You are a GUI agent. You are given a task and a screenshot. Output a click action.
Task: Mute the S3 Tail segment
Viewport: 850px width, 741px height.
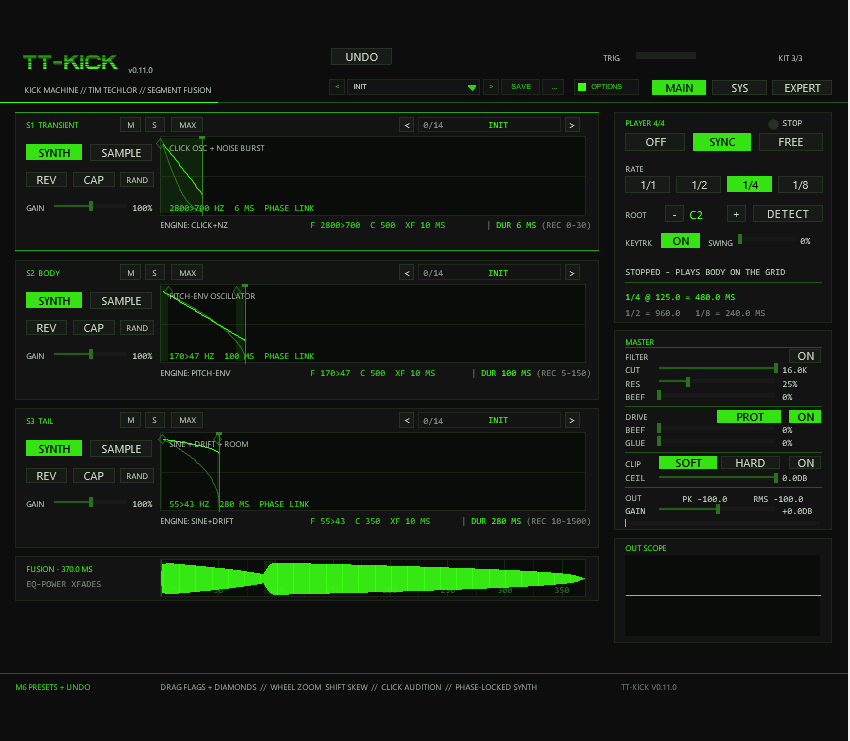coord(131,420)
